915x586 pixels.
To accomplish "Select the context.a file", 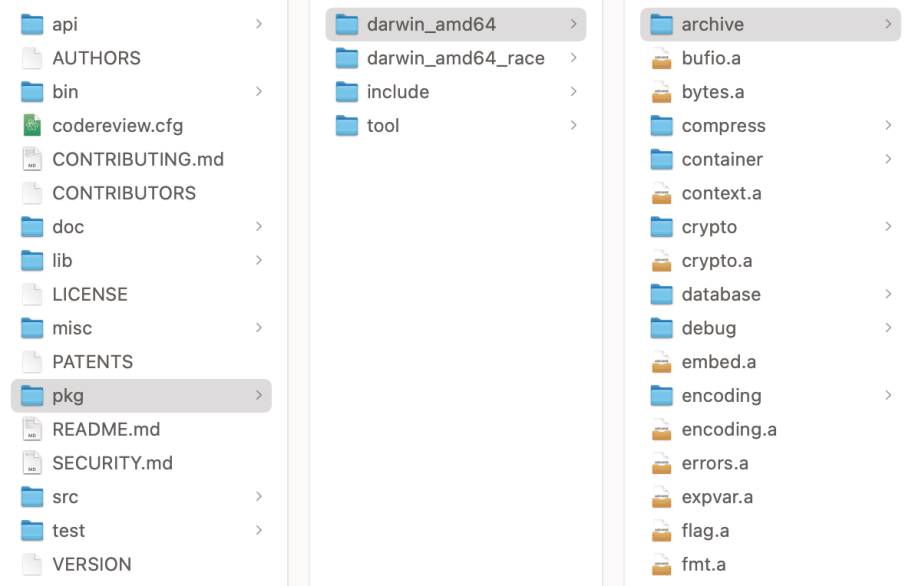I will 770,193.
